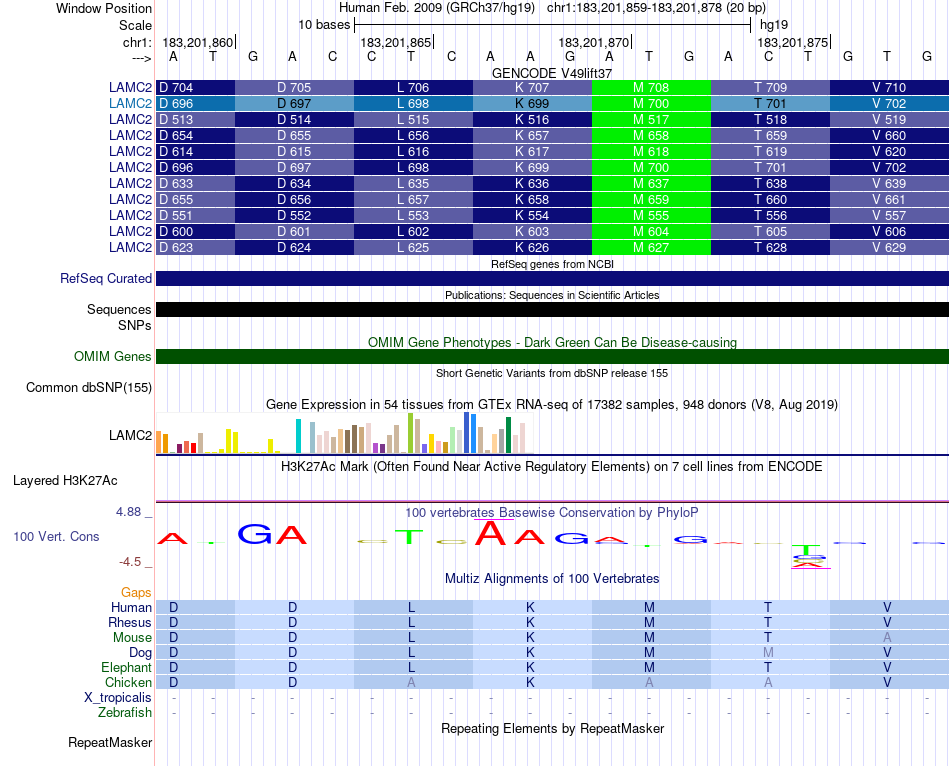Screen dimensions: 950x766
Task: Click the SNPs track label
Action: (x=135, y=325)
